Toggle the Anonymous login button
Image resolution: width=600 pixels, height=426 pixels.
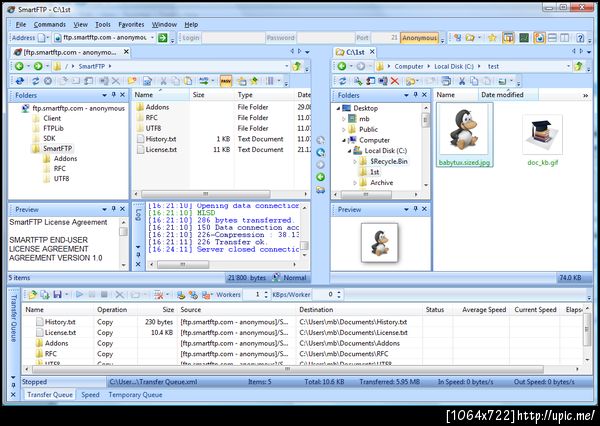(419, 38)
